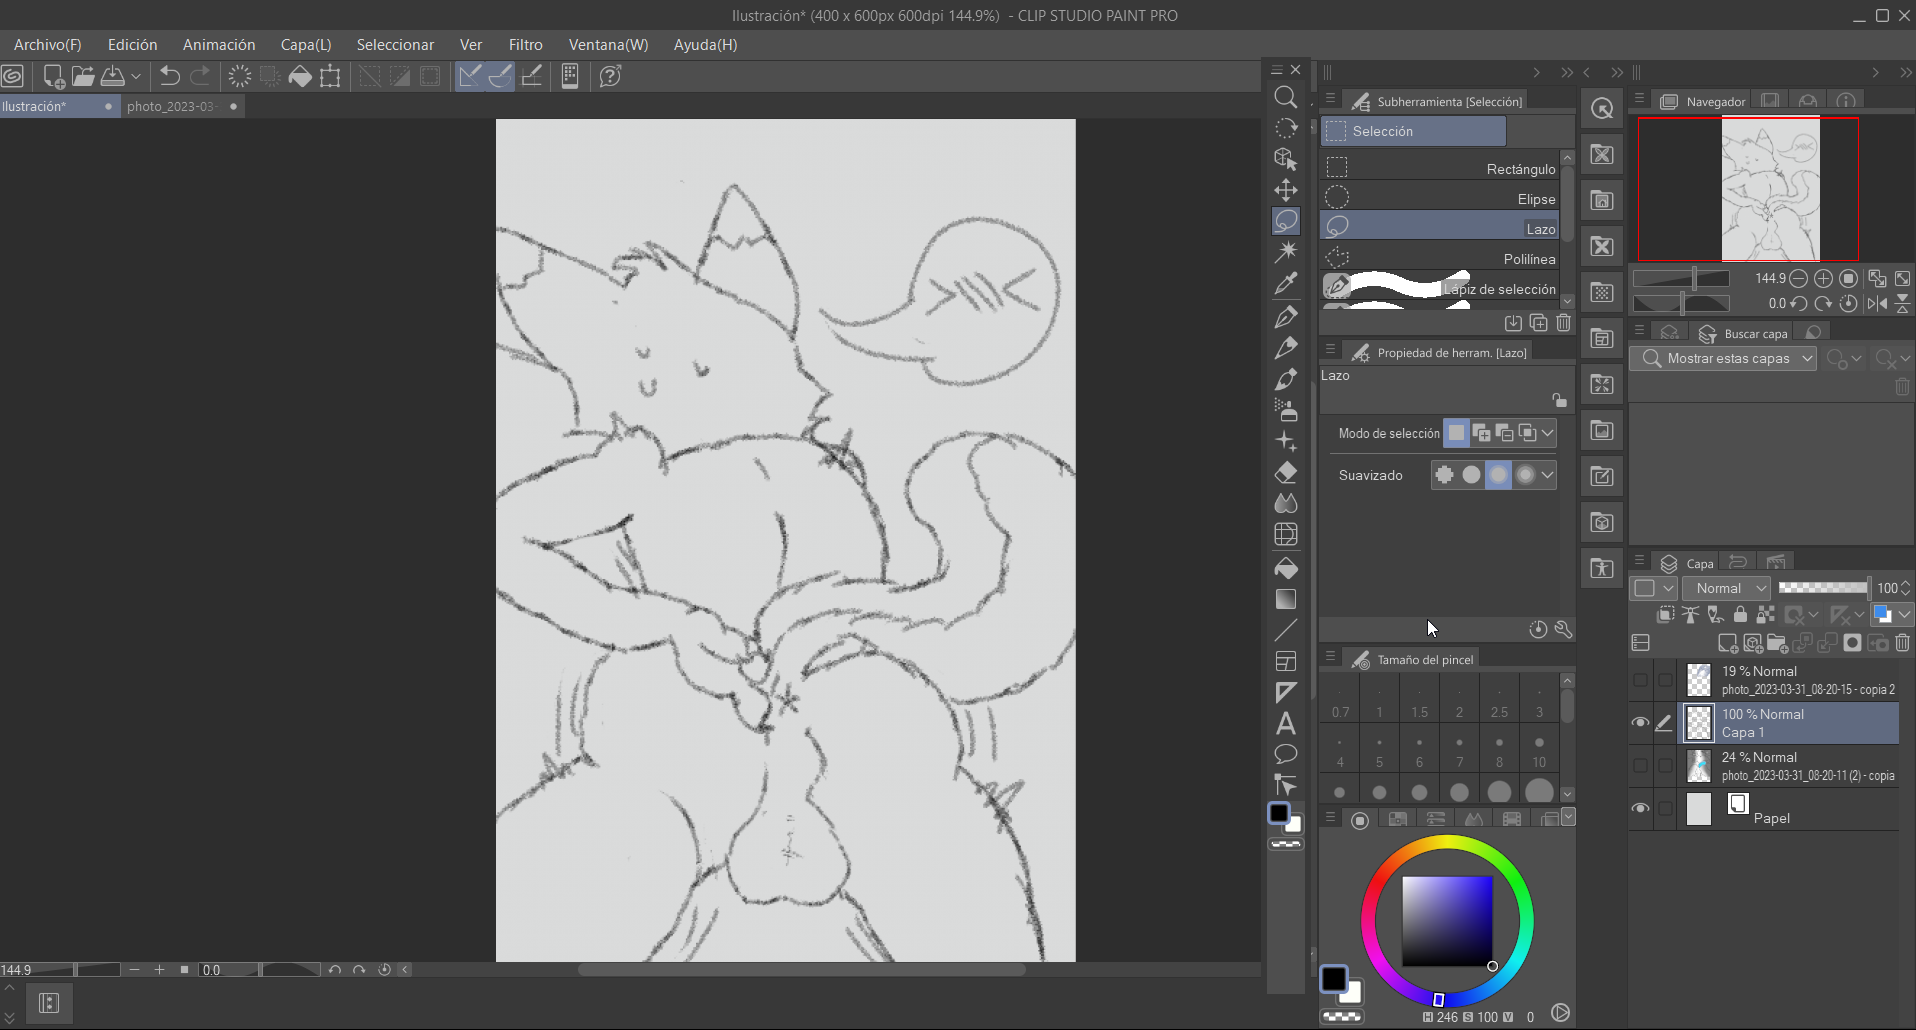Switch to photo_2023-03 document tab
Image resolution: width=1916 pixels, height=1030 pixels.
[182, 106]
